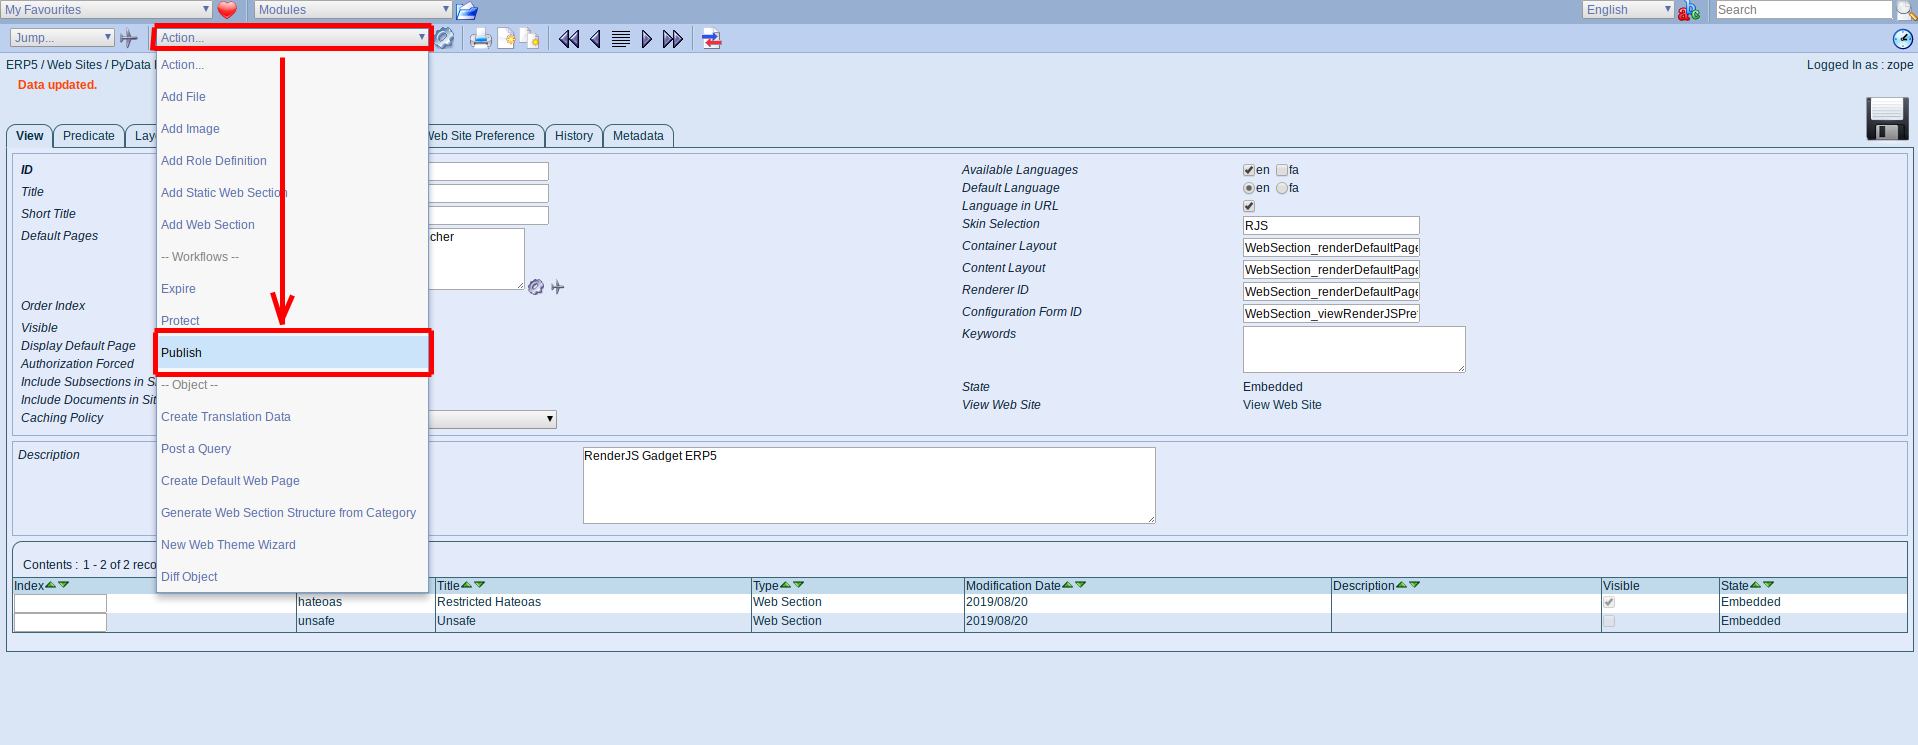Click the small airplane icon under Default Pages
This screenshot has width=1918, height=745.
pyautogui.click(x=558, y=287)
